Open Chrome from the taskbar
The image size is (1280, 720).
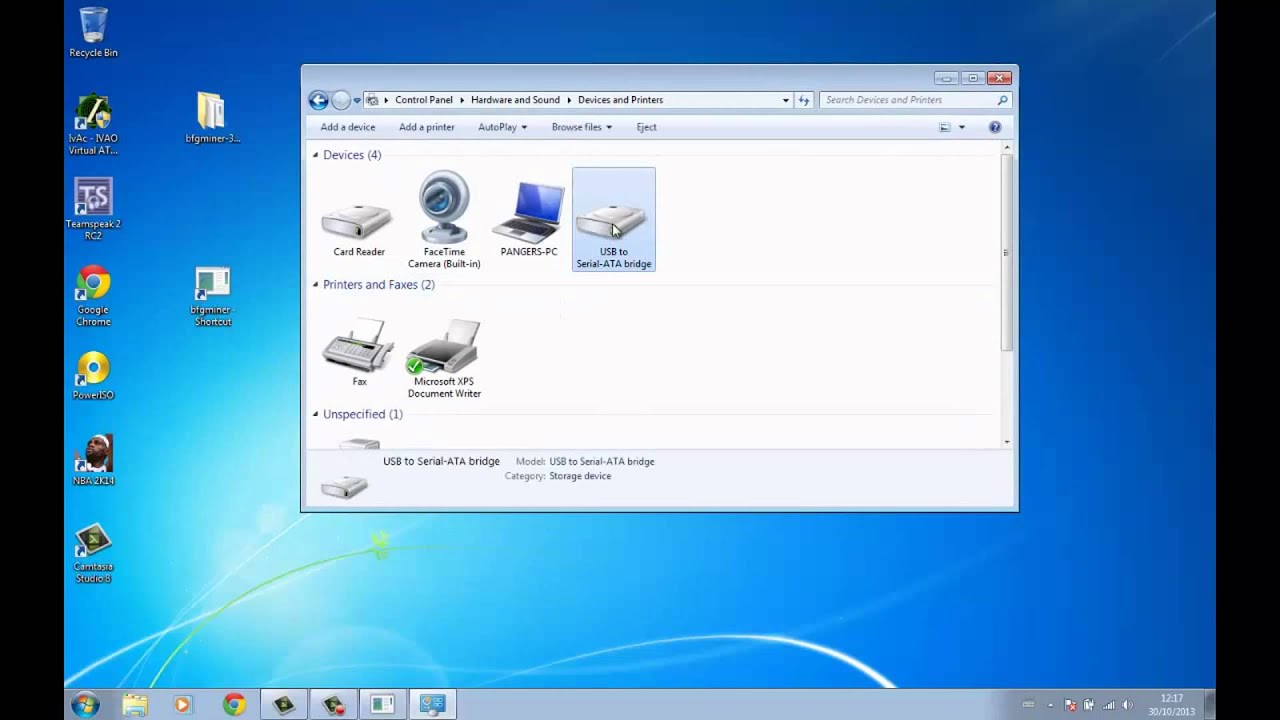234,705
